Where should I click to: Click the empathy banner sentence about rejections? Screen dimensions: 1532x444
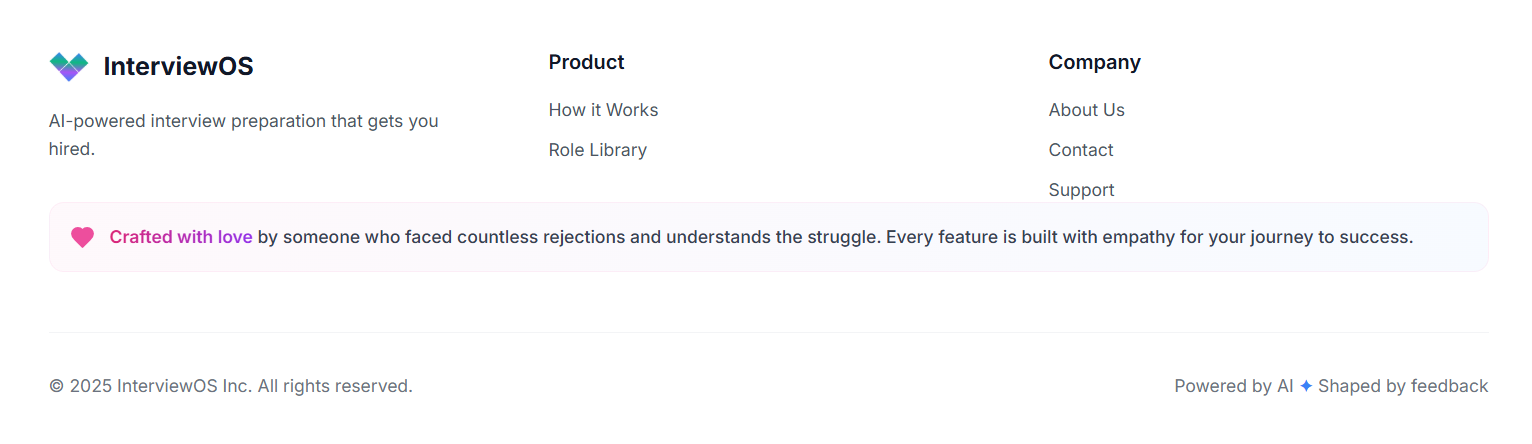pyautogui.click(x=761, y=237)
